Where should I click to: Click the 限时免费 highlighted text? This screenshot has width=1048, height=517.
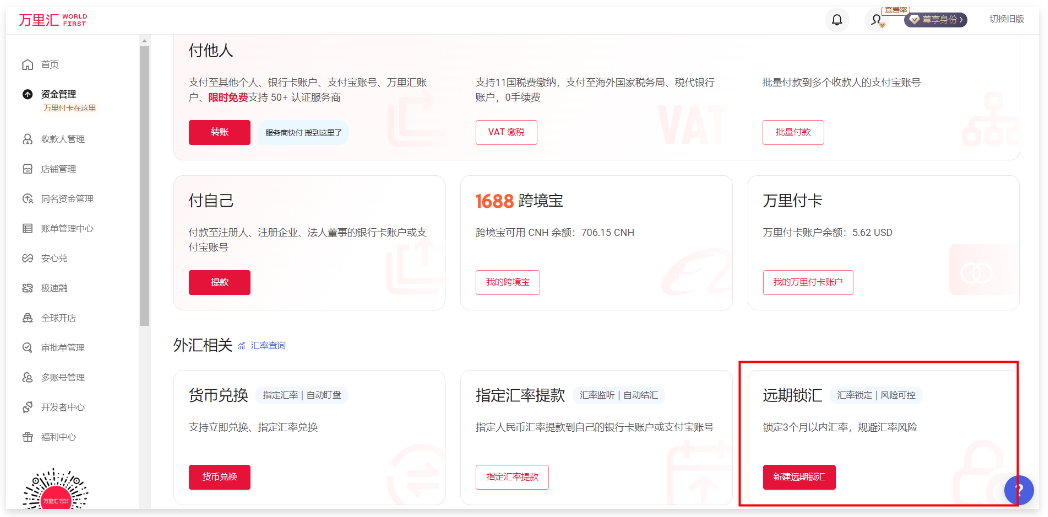pos(229,98)
